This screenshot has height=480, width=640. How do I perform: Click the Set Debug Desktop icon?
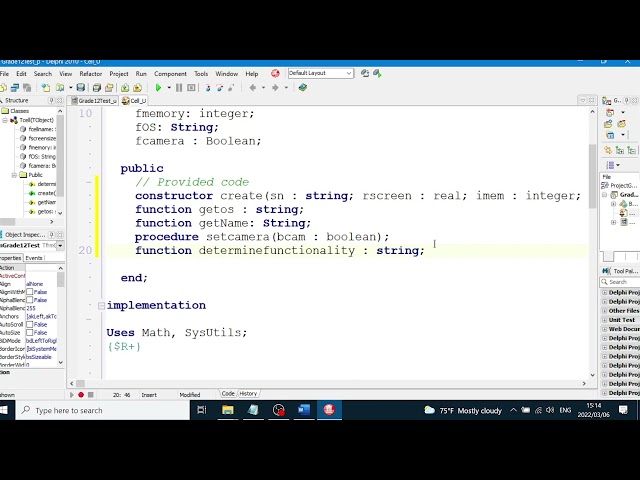pyautogui.click(x=377, y=73)
